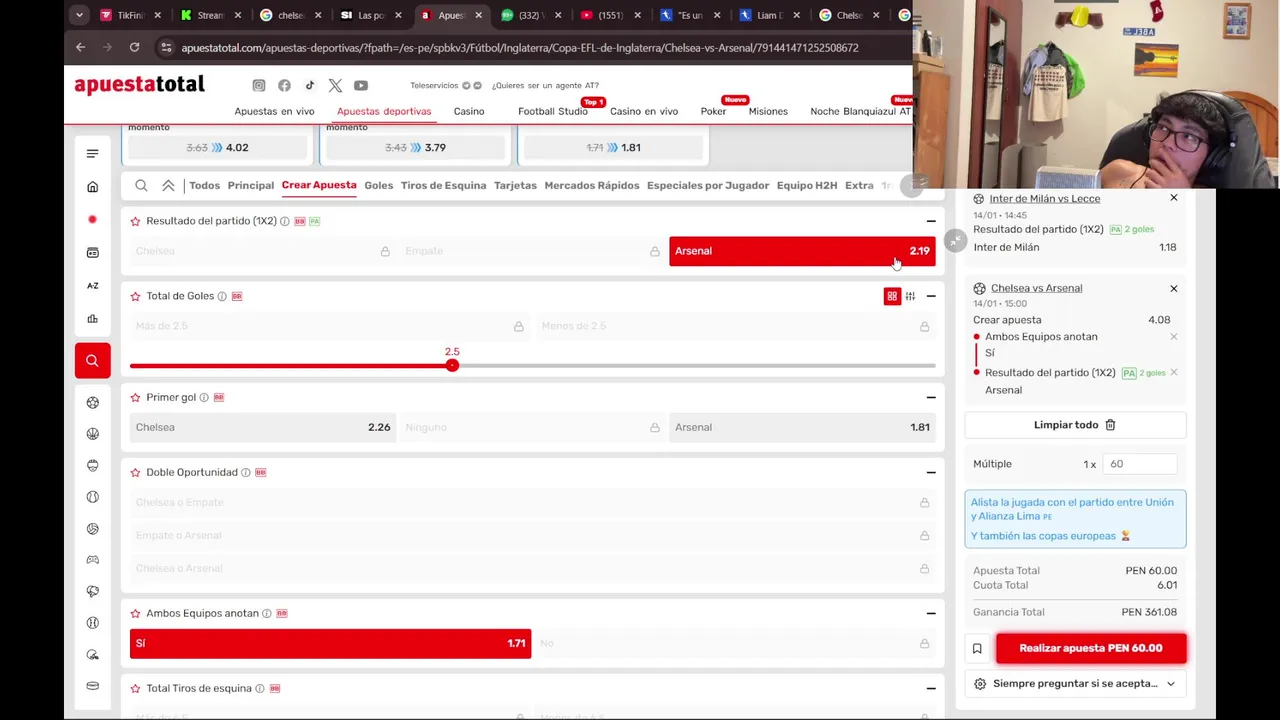Switch Total de Goles to slider view icon
Viewport: 1280px width, 720px height.
click(x=910, y=296)
